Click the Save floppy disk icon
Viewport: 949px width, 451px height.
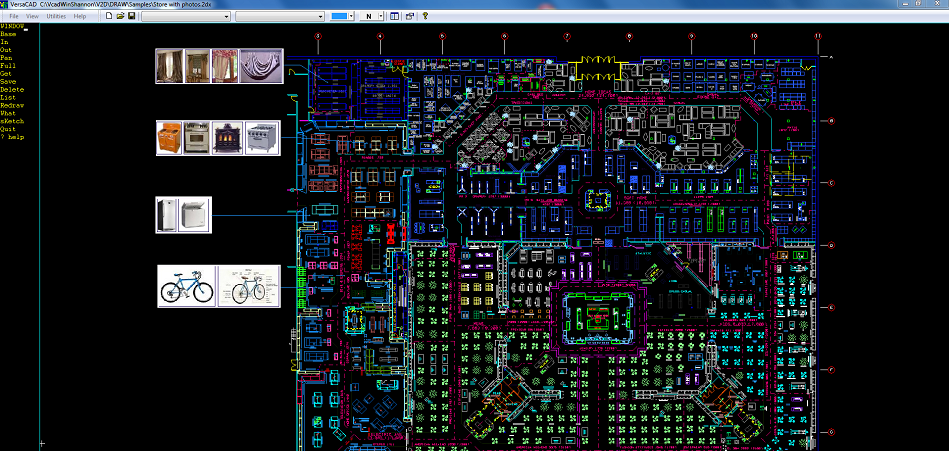pos(131,17)
